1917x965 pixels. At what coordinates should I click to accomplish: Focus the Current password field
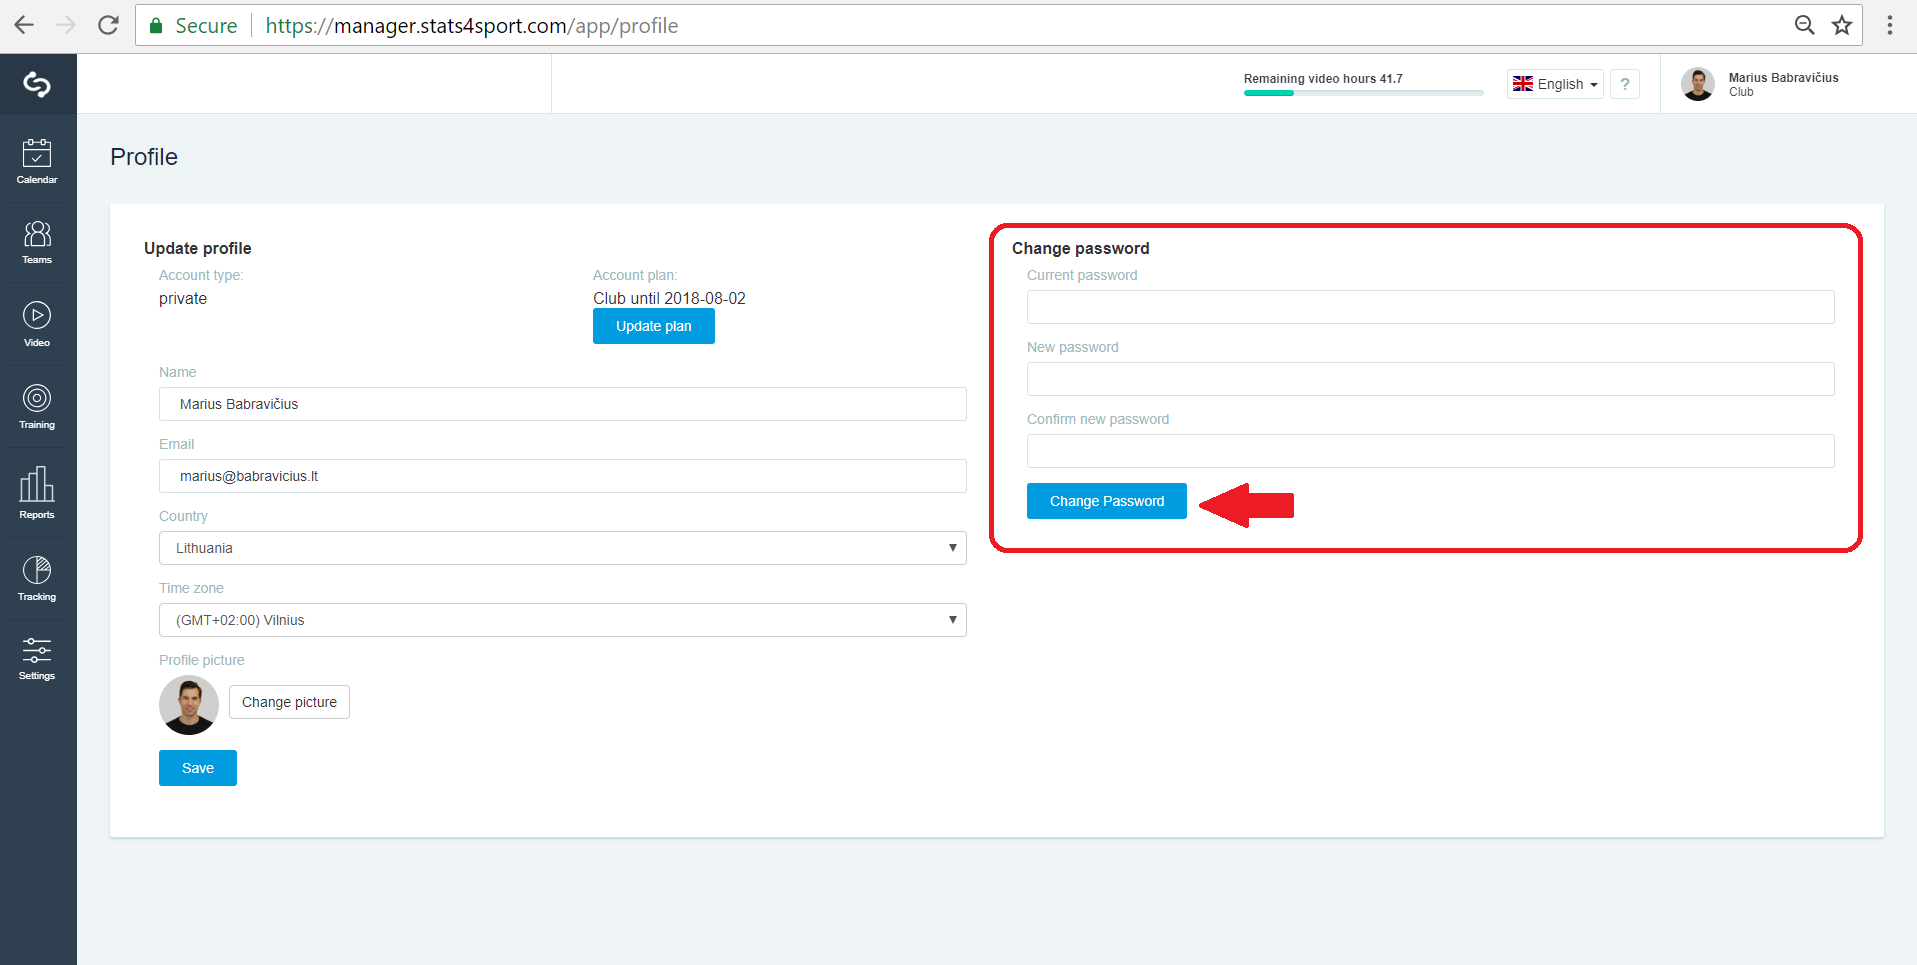click(1430, 307)
